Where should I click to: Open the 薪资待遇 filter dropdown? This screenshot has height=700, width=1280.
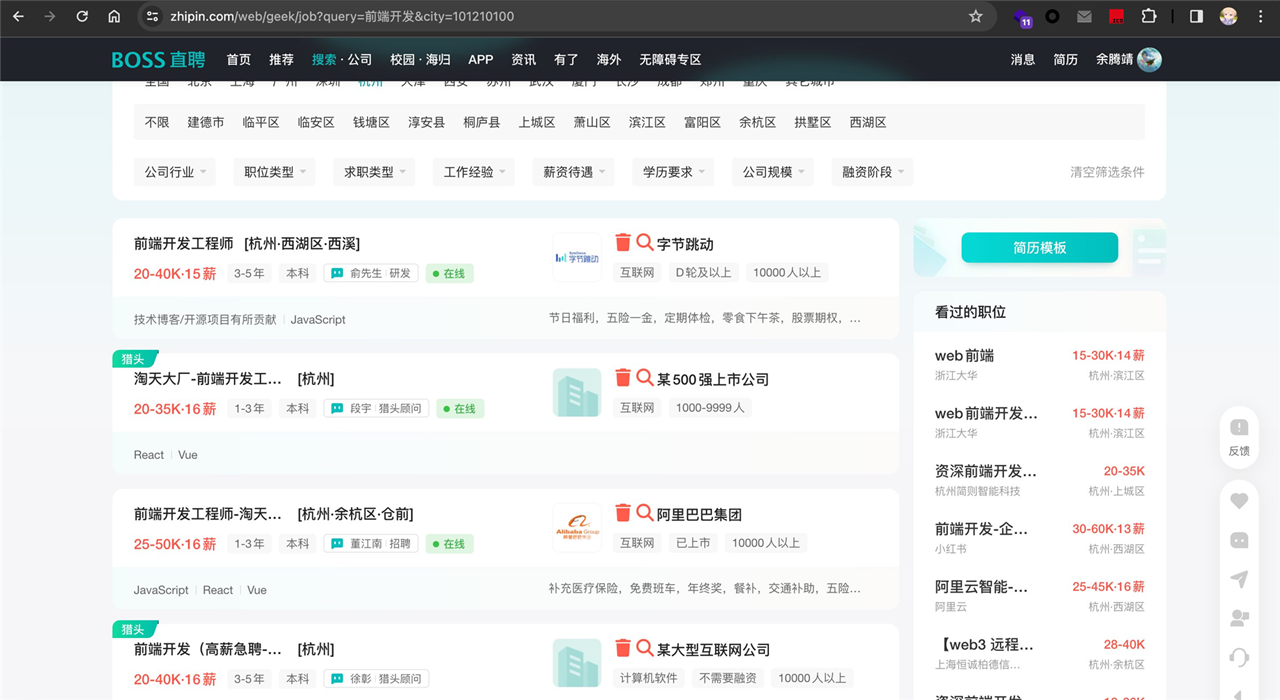(x=574, y=172)
